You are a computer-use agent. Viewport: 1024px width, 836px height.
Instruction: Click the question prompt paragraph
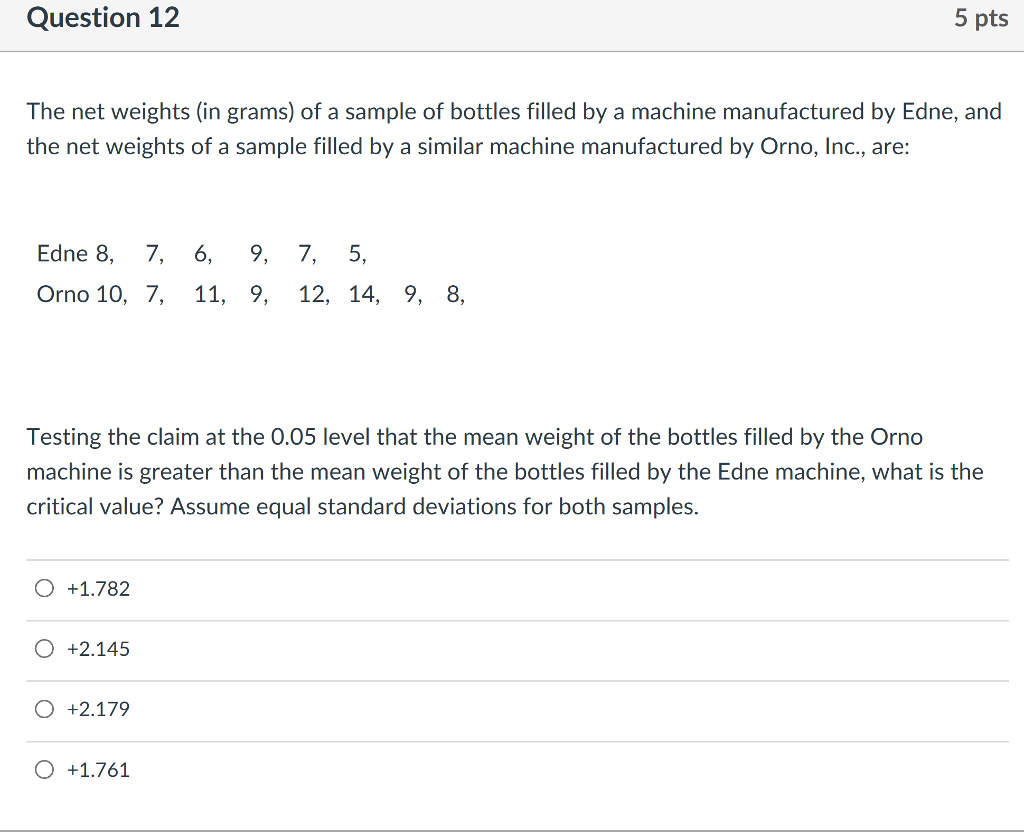coord(512,128)
